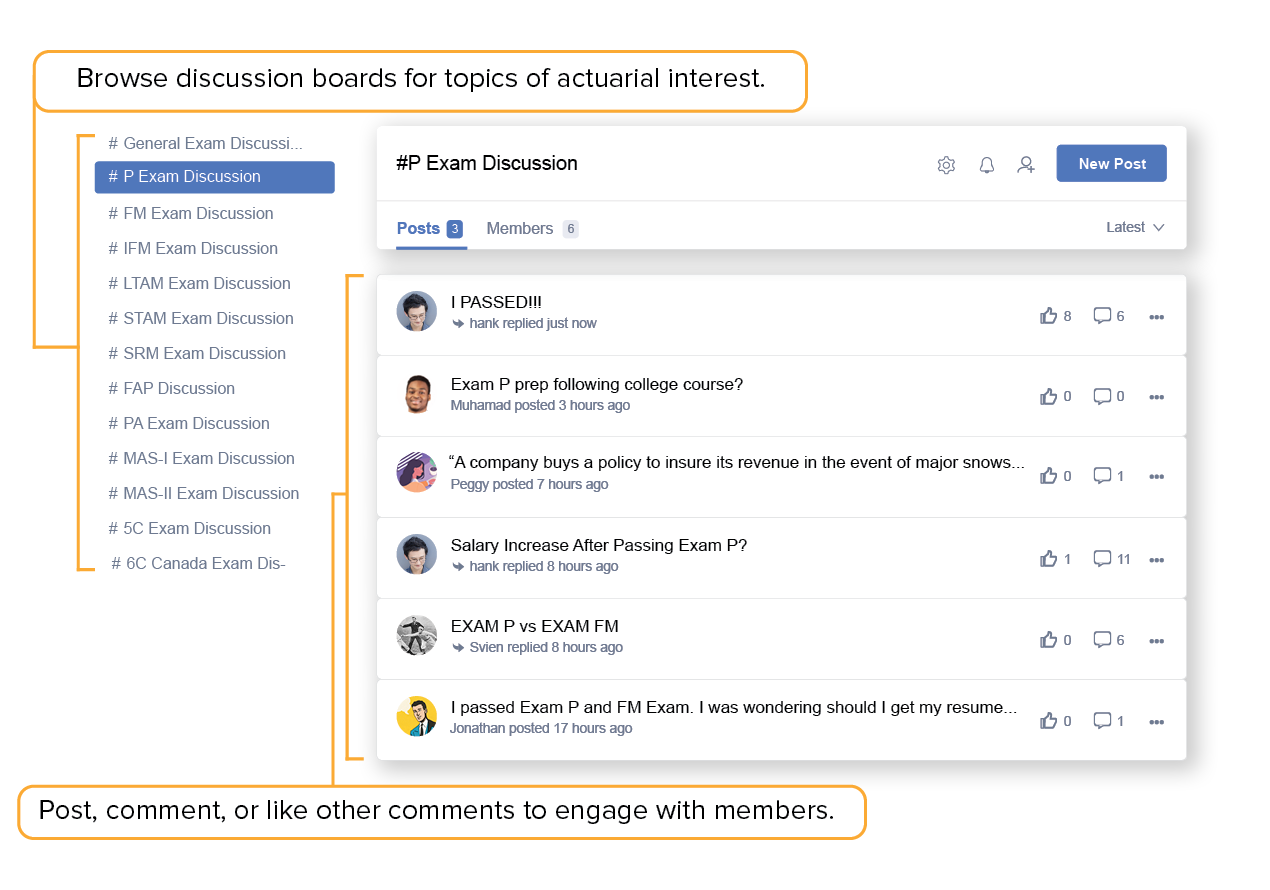Like the "I PASSED!!!" post
Screen dimensions: 1270x890
1049,316
